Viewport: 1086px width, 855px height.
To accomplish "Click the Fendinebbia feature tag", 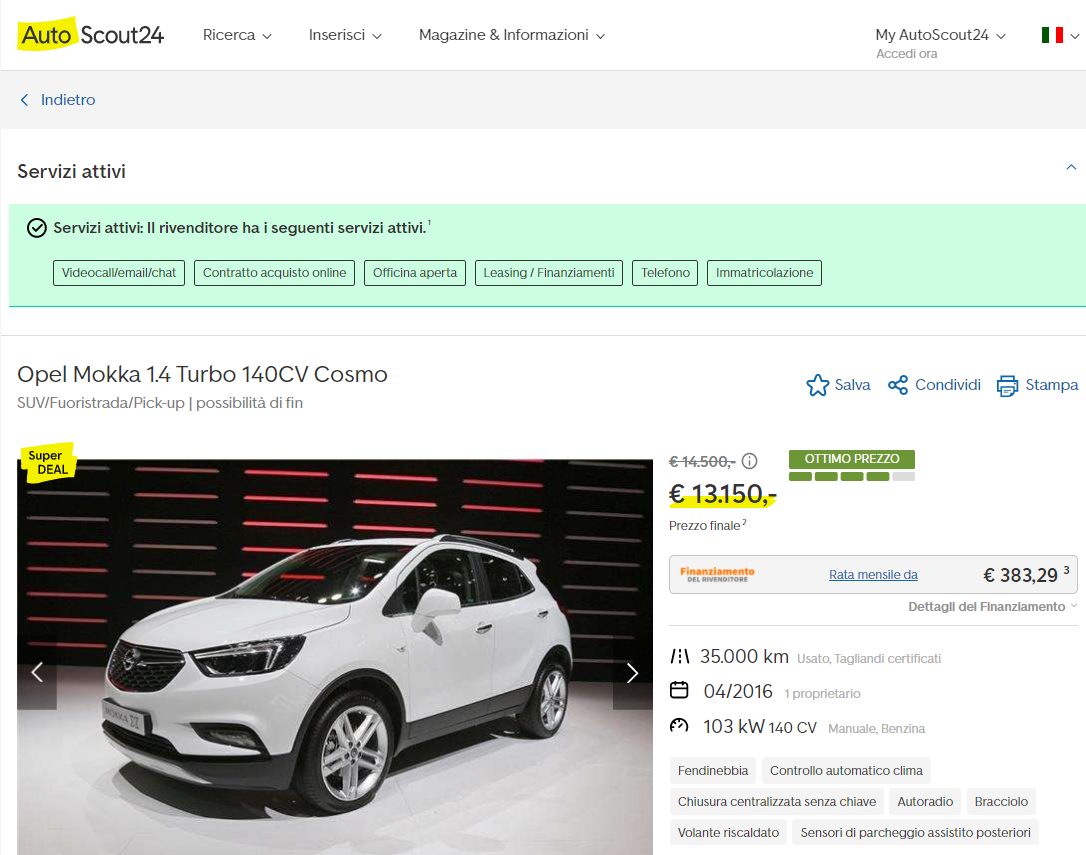I will 713,770.
